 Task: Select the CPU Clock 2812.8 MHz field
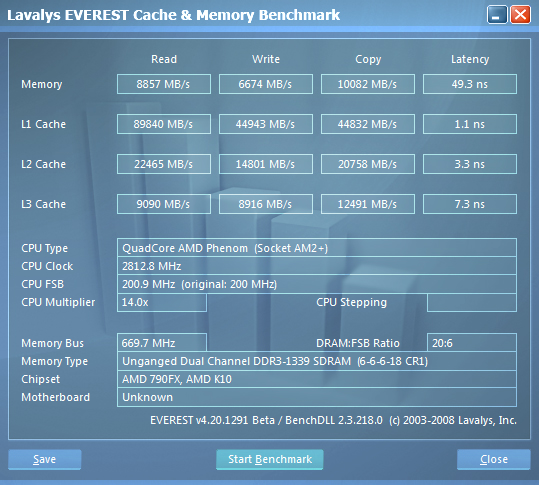(x=317, y=266)
